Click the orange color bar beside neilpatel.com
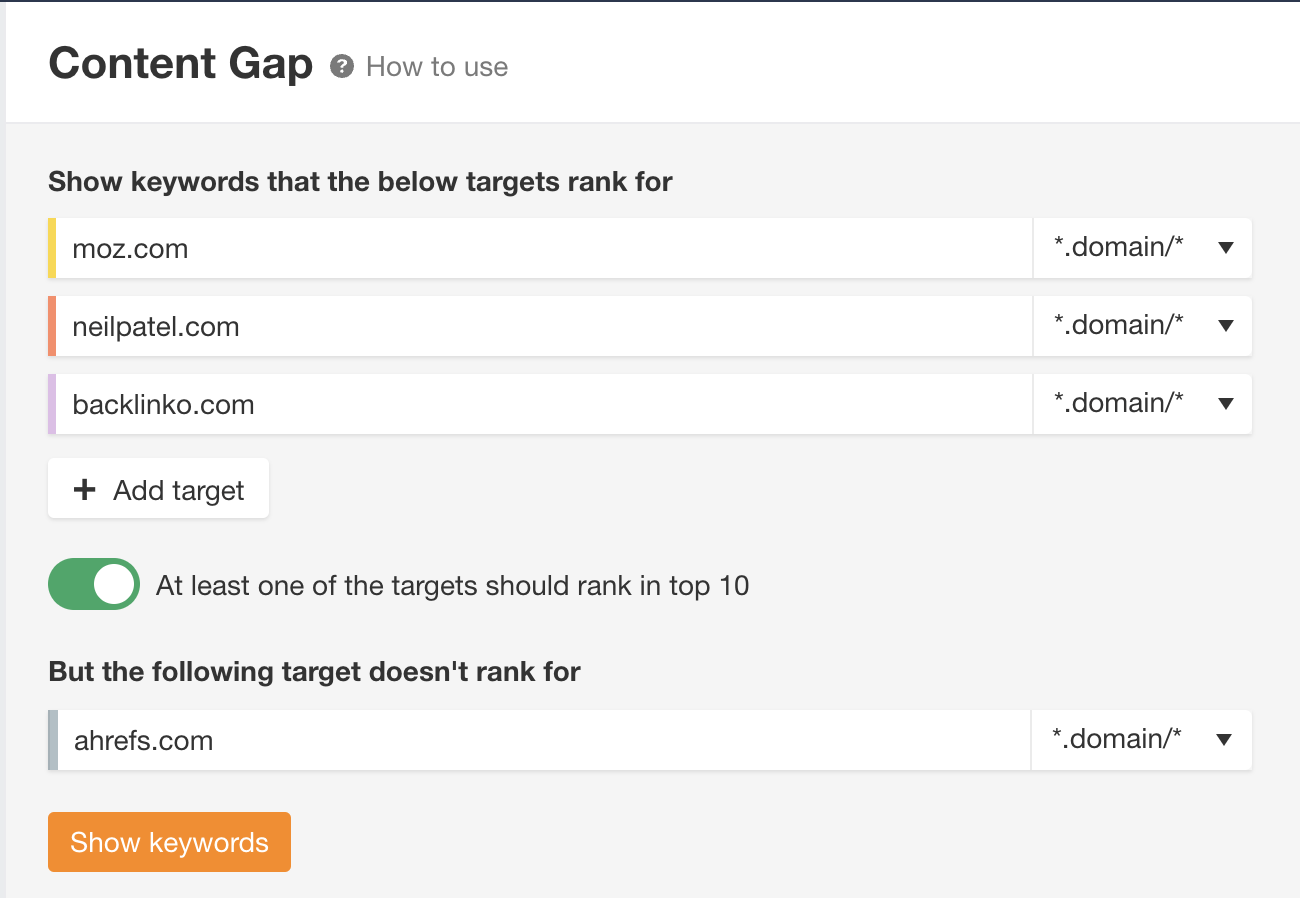The width and height of the screenshot is (1300, 898). click(x=53, y=326)
